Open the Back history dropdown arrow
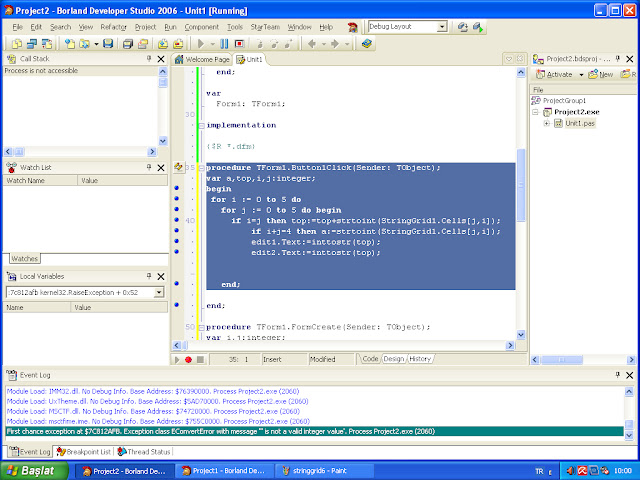 point(323,44)
